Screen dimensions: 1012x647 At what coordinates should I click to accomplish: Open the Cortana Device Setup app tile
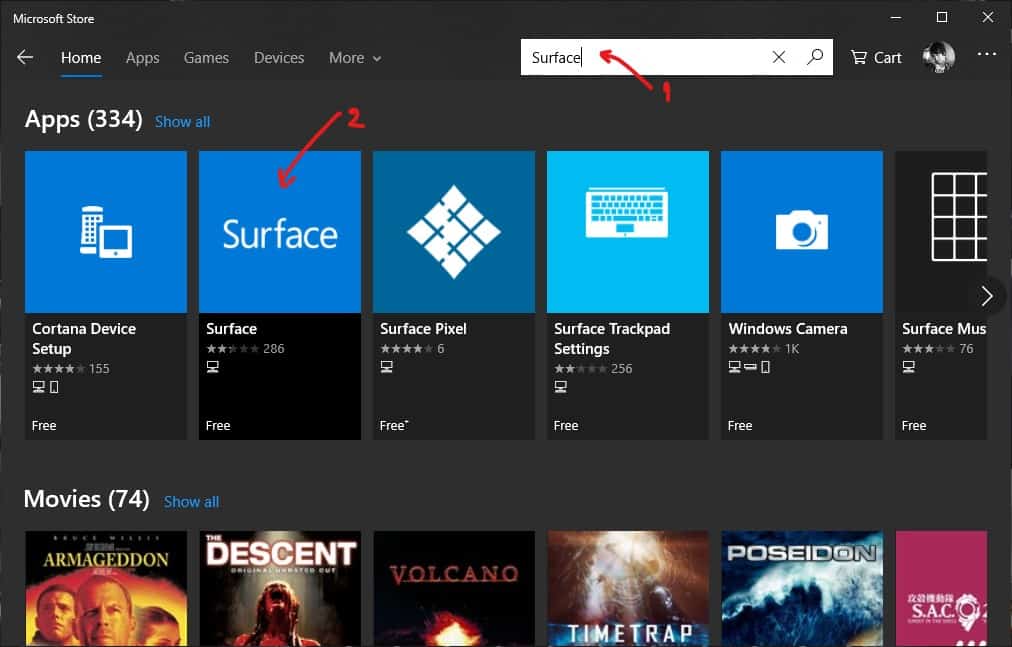pos(106,295)
